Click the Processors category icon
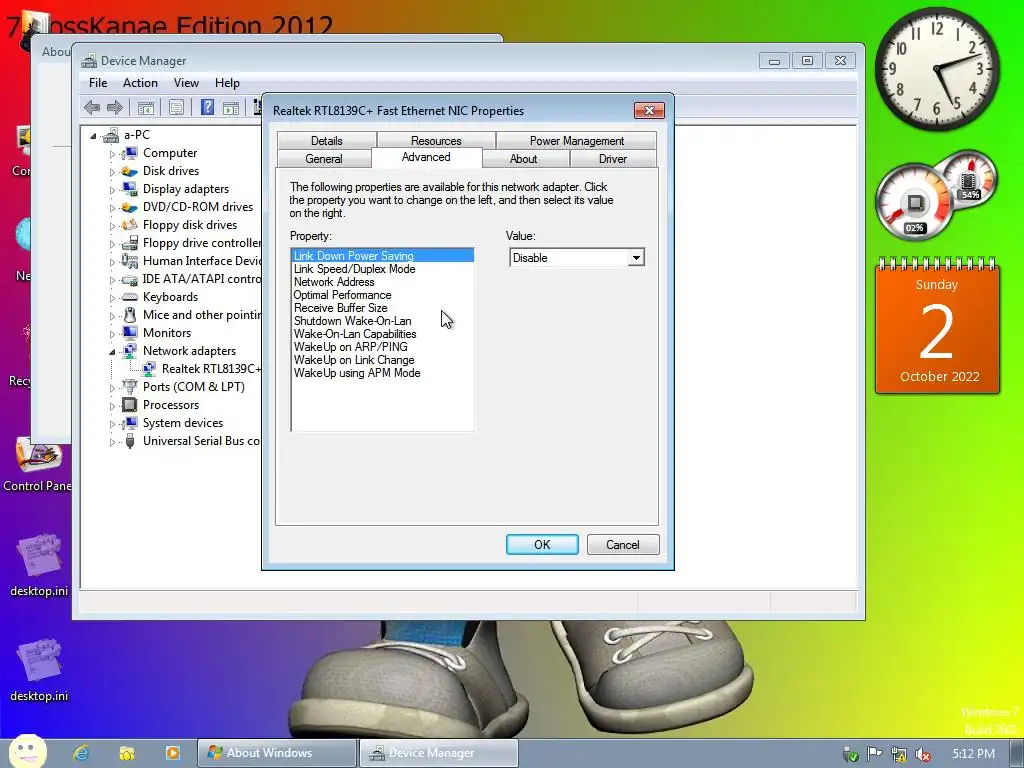This screenshot has height=768, width=1024. point(129,405)
